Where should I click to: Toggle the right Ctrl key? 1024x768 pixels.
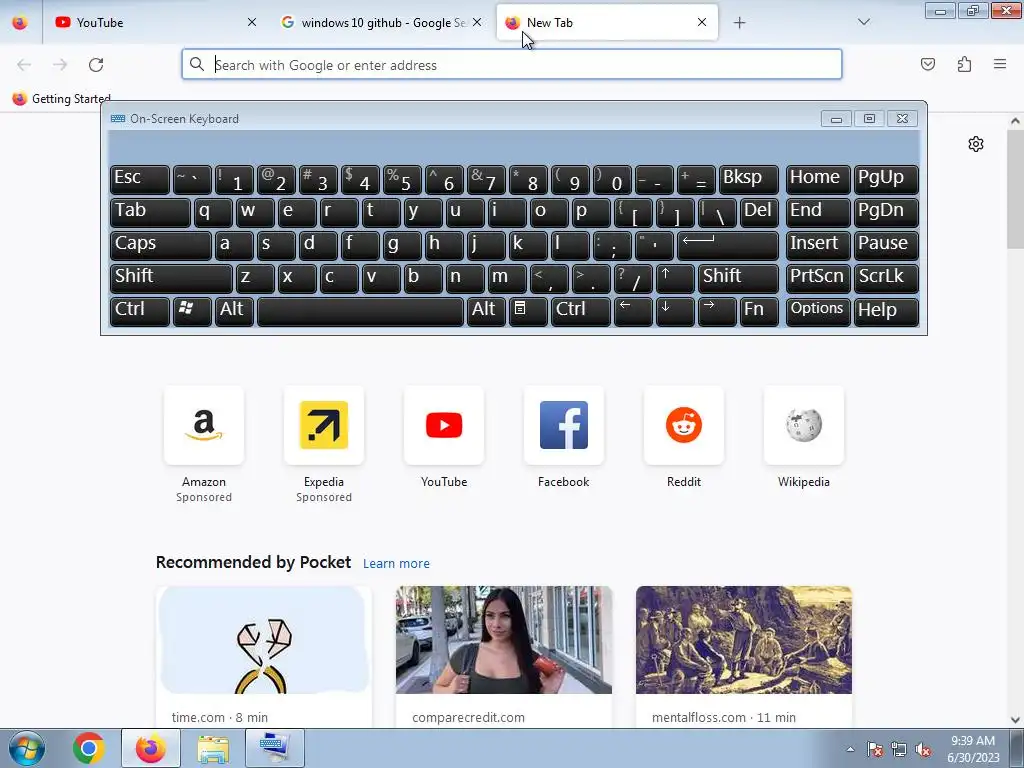581,310
